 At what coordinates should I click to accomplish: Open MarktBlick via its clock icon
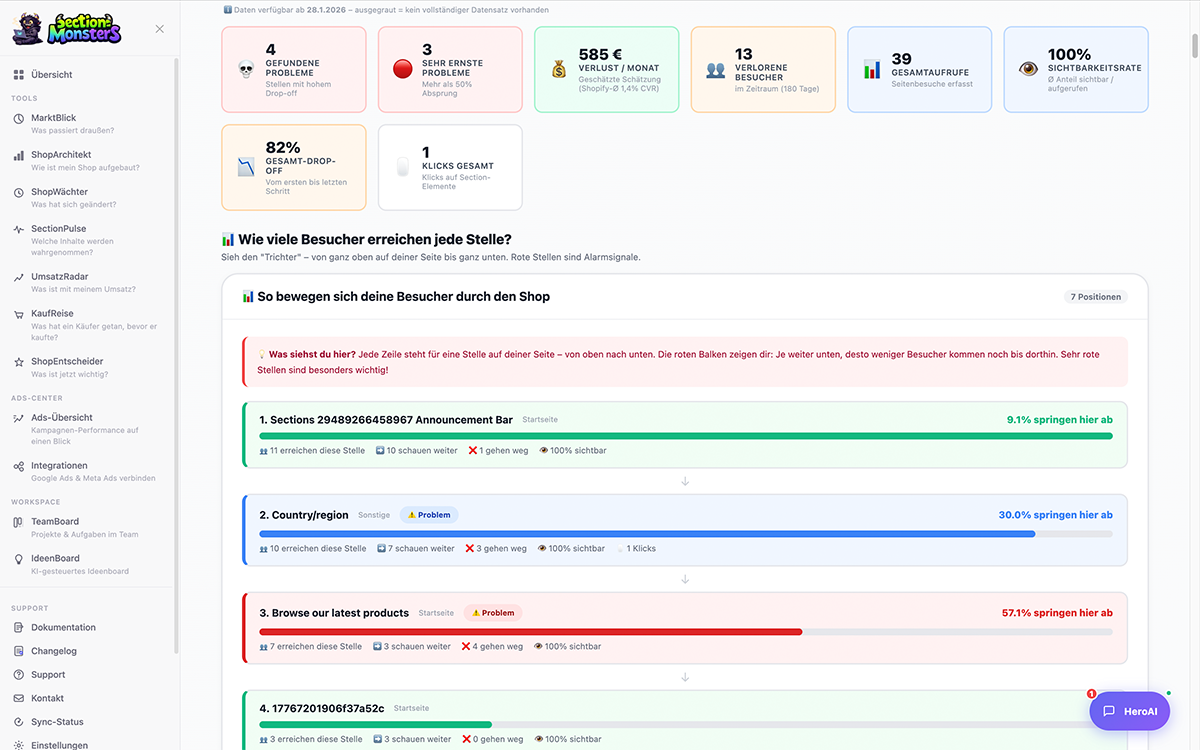coord(19,119)
